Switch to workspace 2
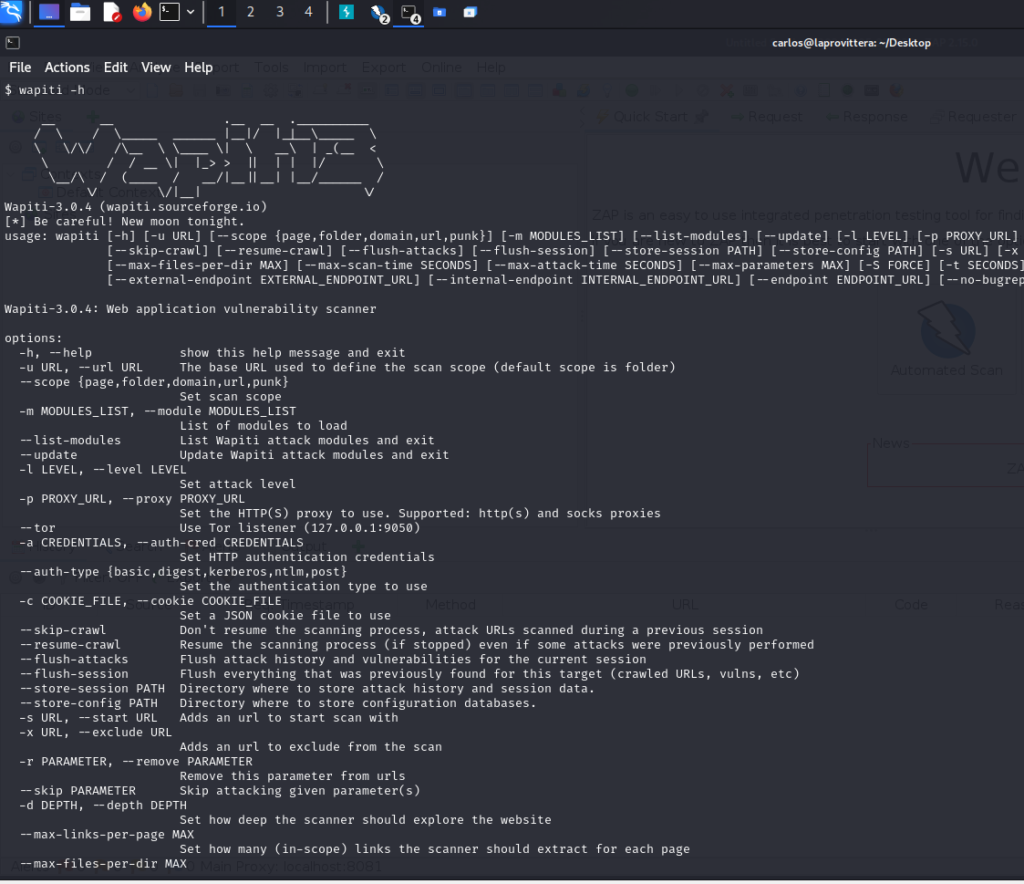 250,12
